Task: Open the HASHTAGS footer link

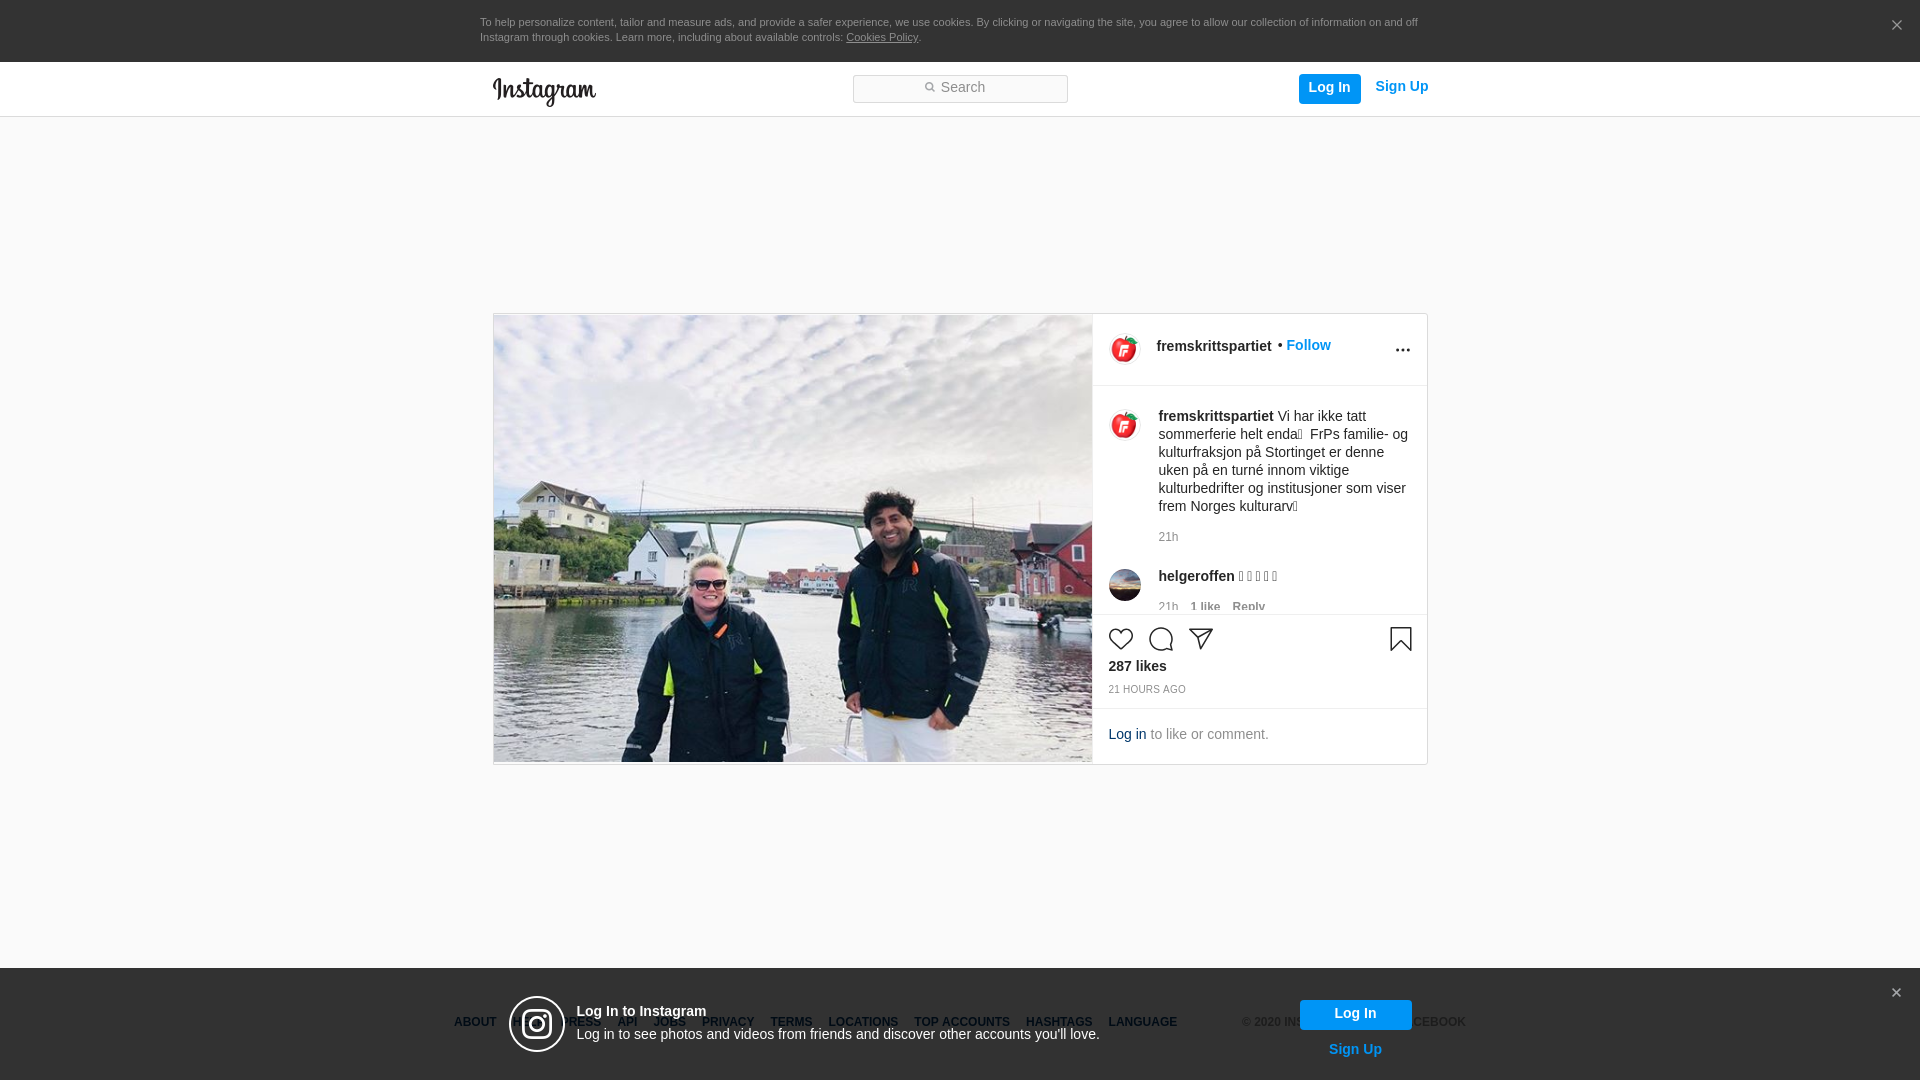Action: click(1059, 1022)
